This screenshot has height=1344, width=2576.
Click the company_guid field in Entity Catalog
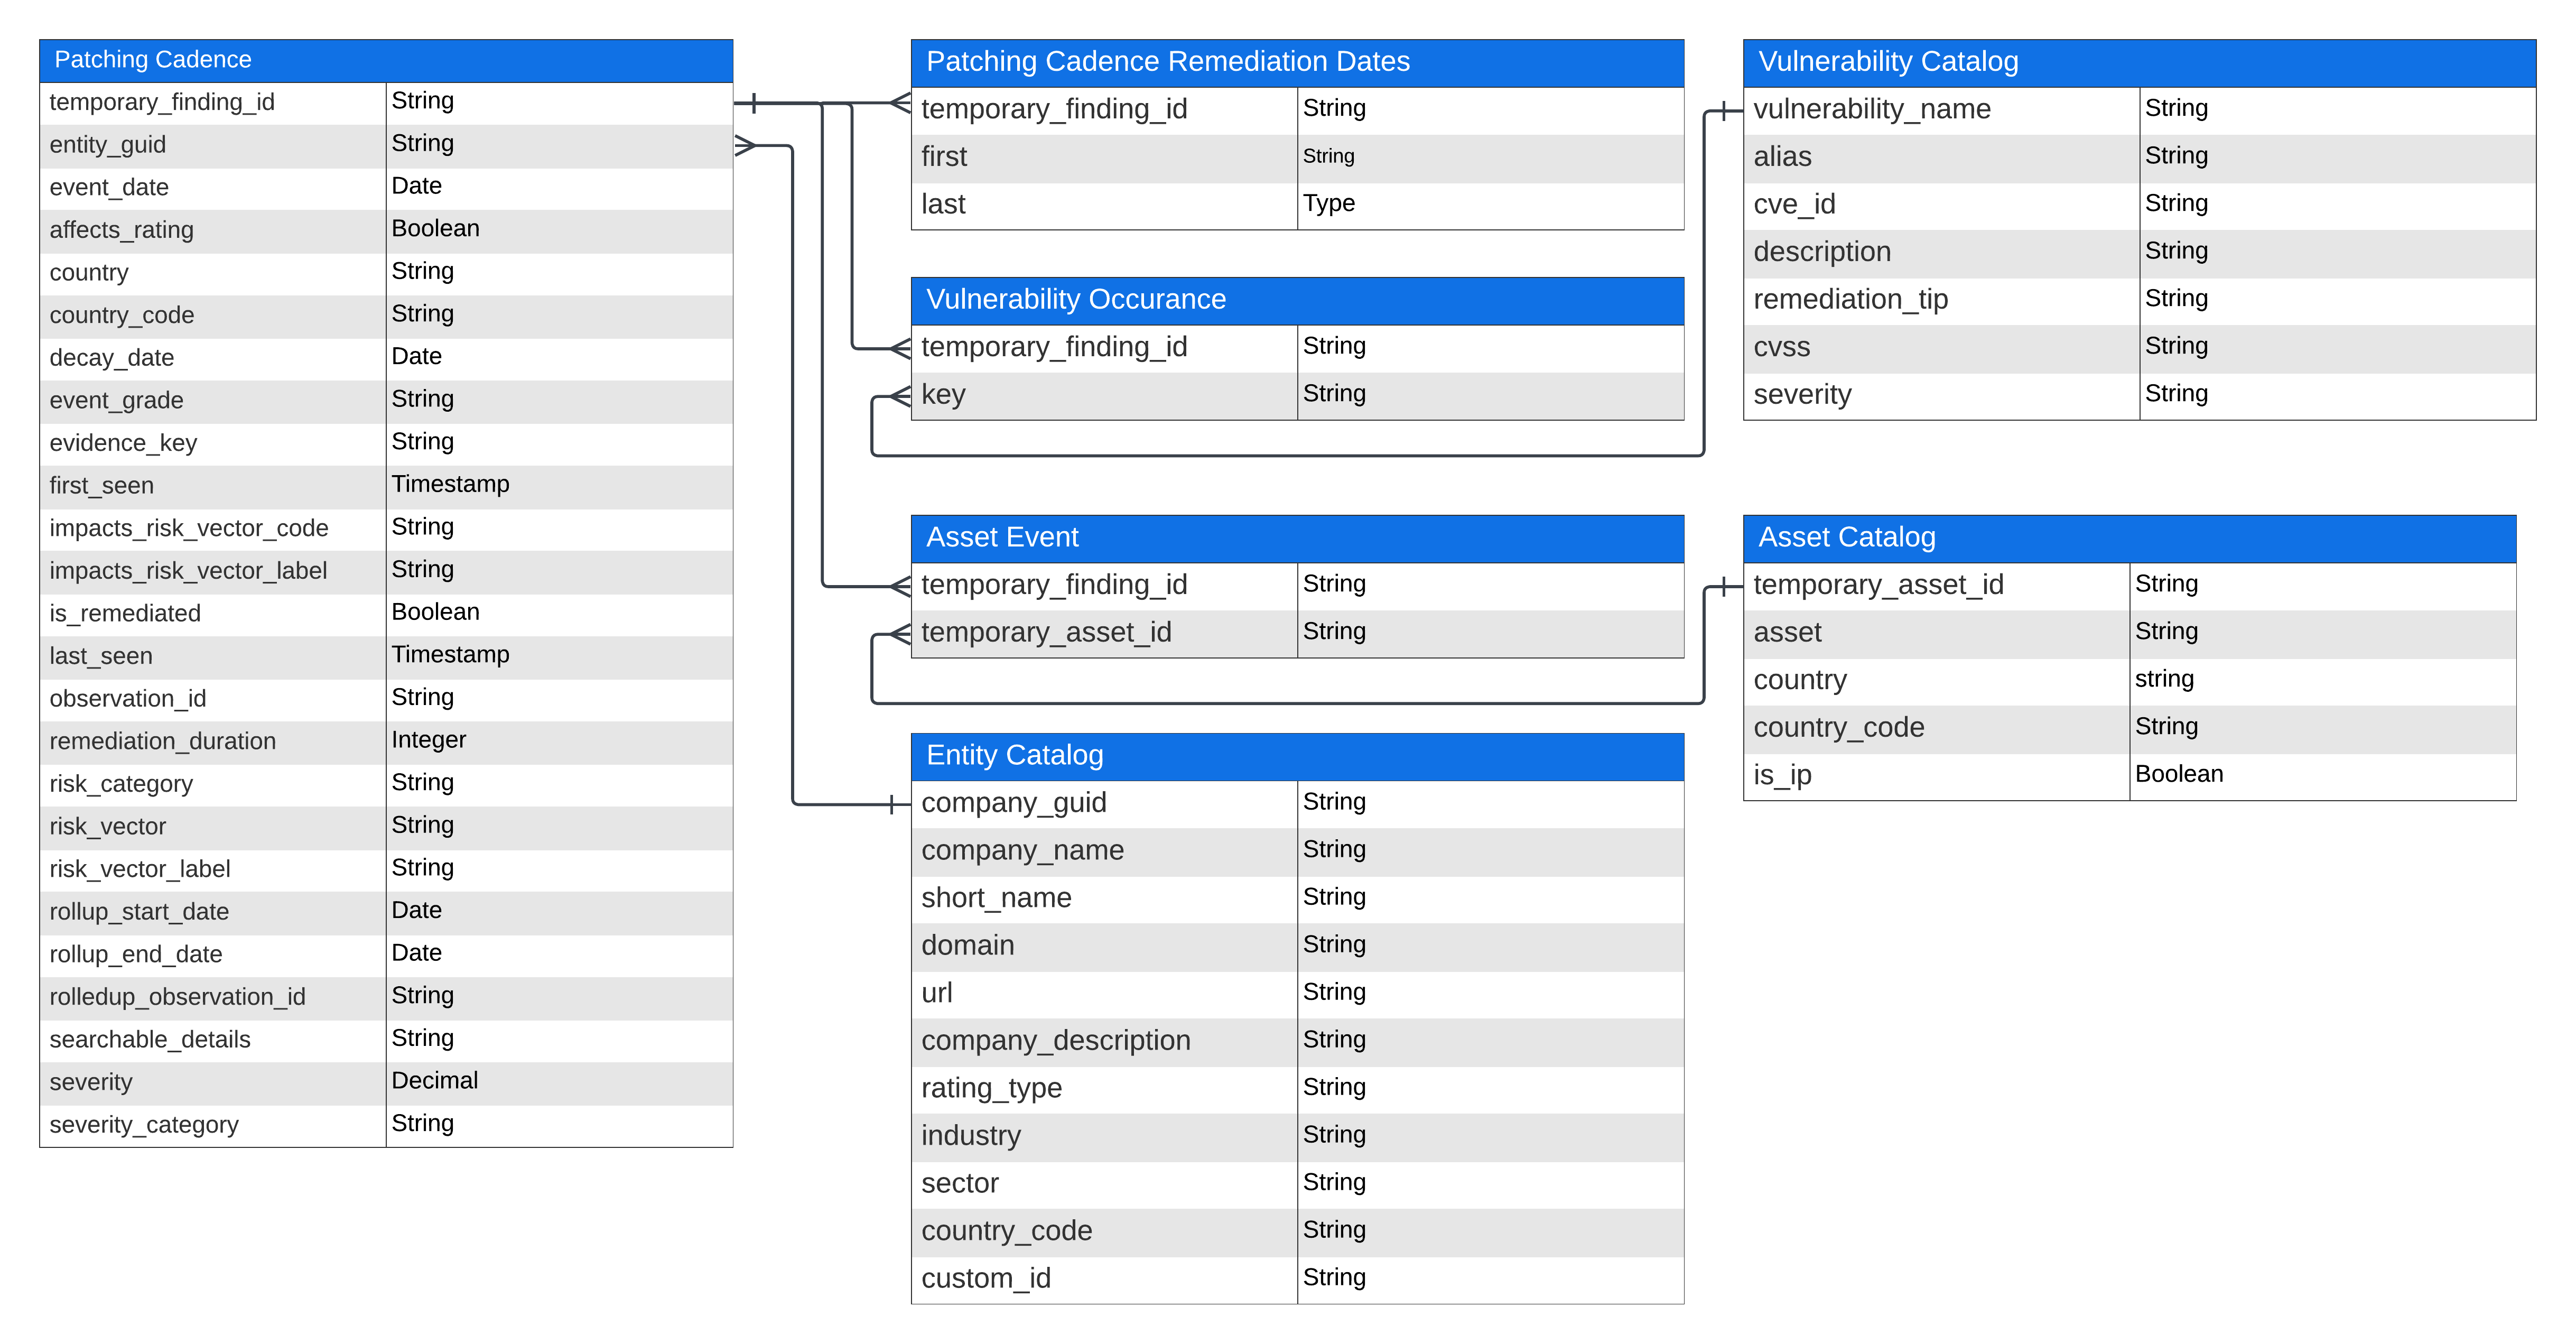1013,803
